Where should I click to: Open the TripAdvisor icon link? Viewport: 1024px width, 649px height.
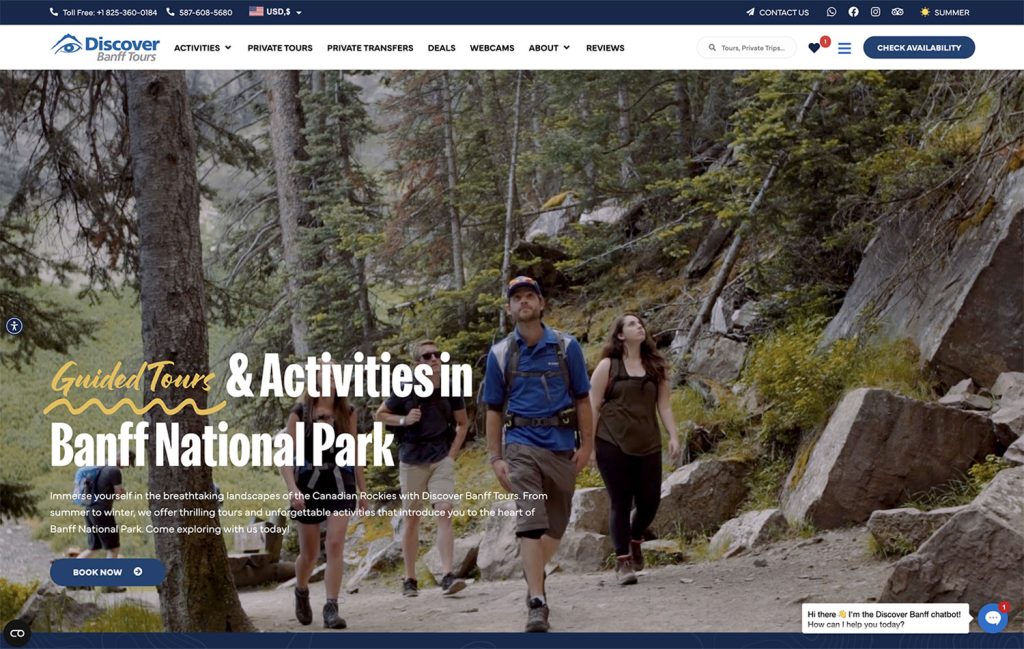coord(897,12)
